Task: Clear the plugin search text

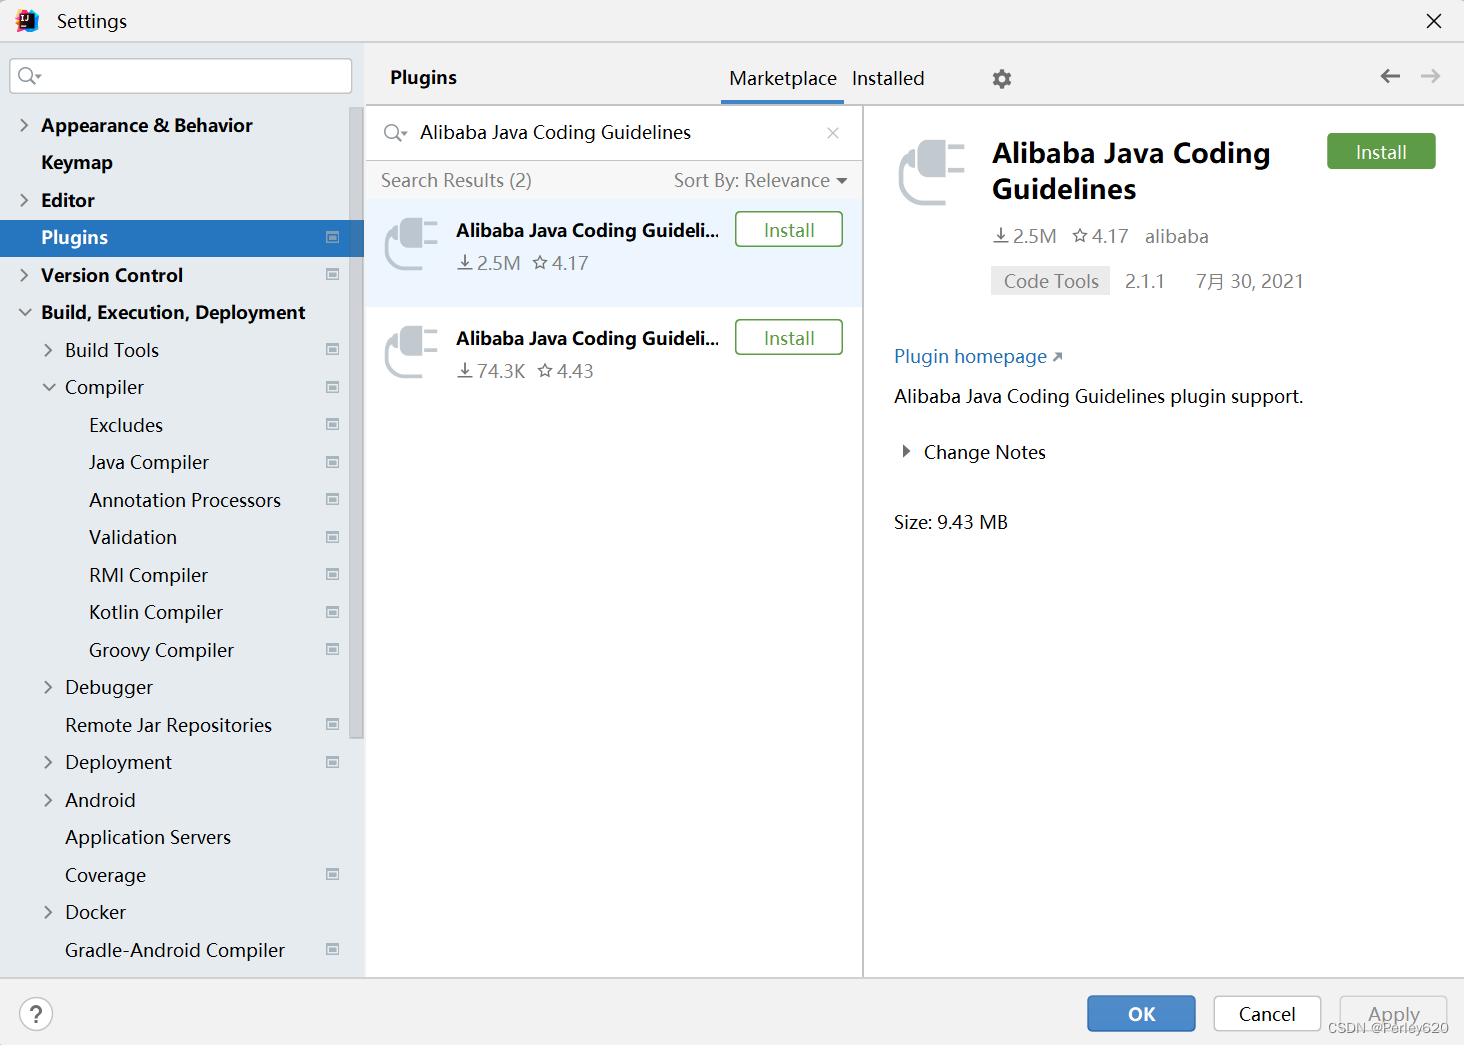Action: click(x=832, y=133)
